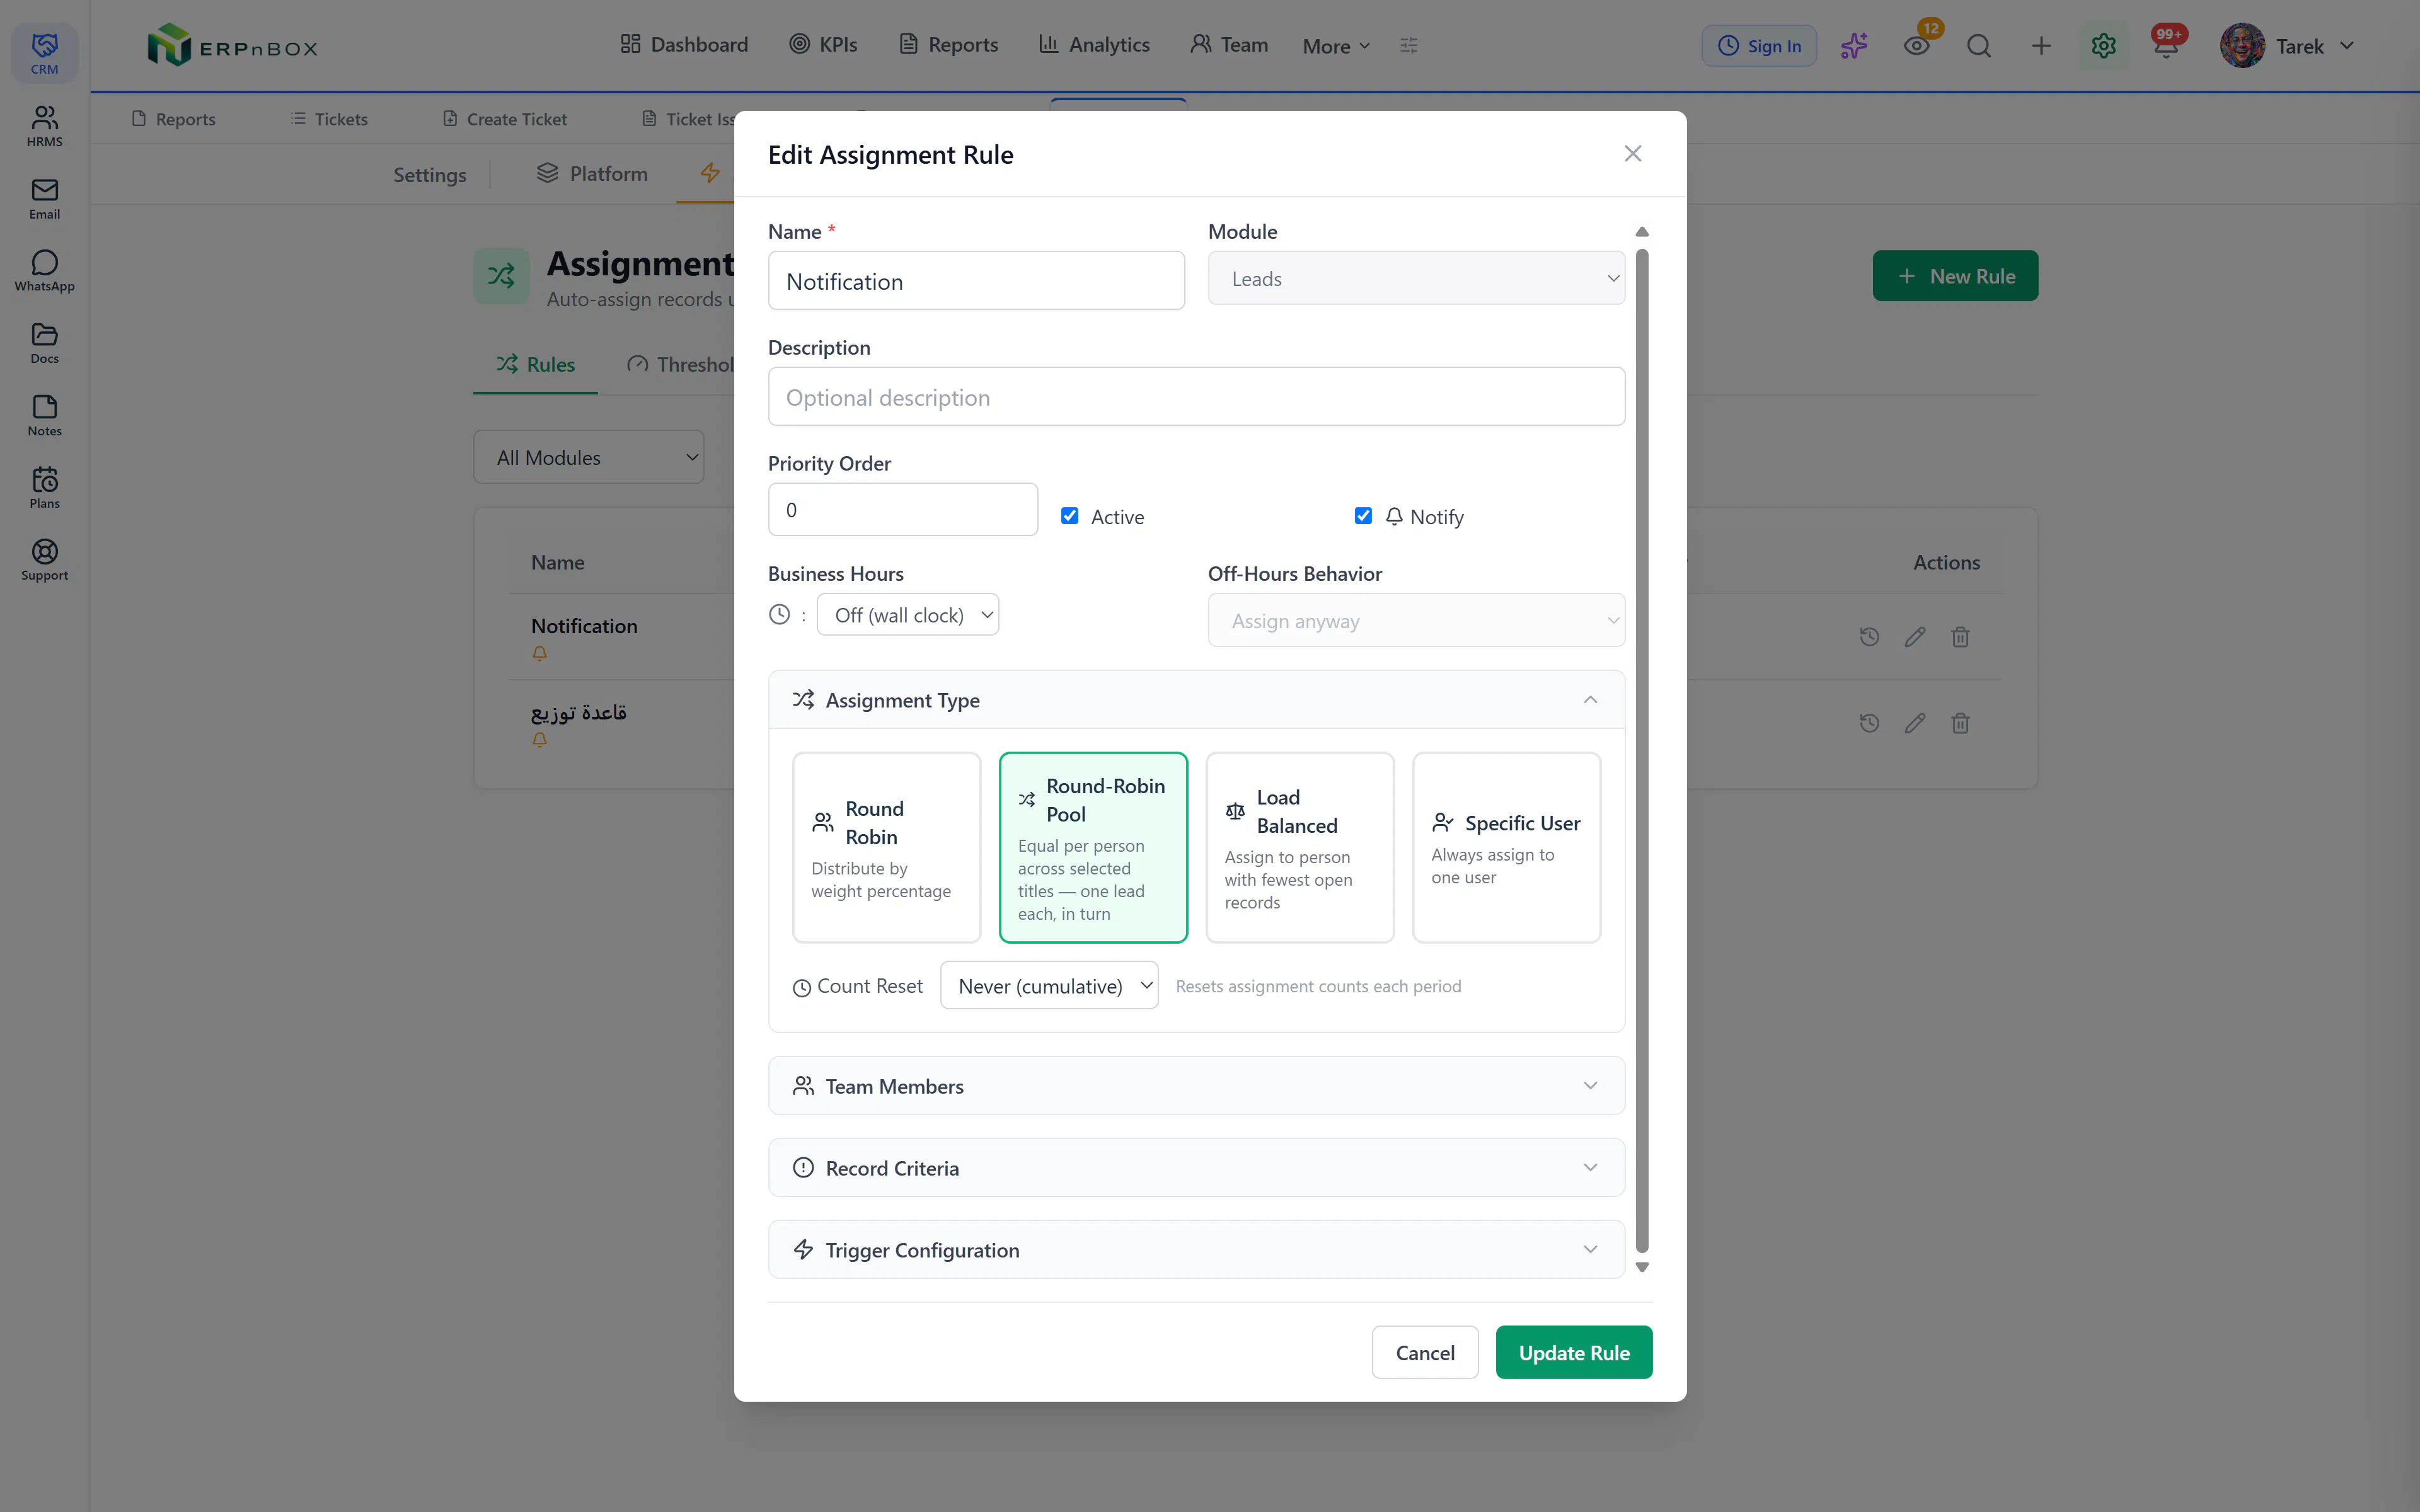Switch to the Rules tab
The height and width of the screenshot is (1512, 2420).
point(536,365)
